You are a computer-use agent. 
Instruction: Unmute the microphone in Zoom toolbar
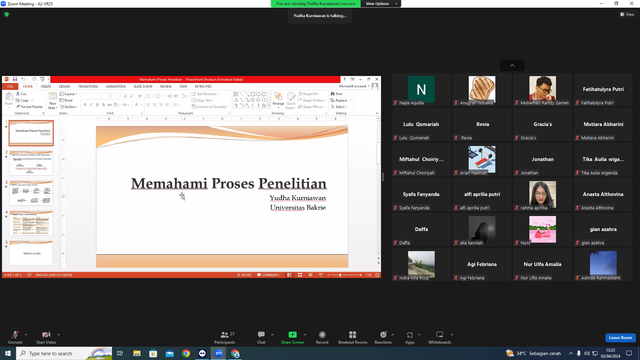coord(15,337)
